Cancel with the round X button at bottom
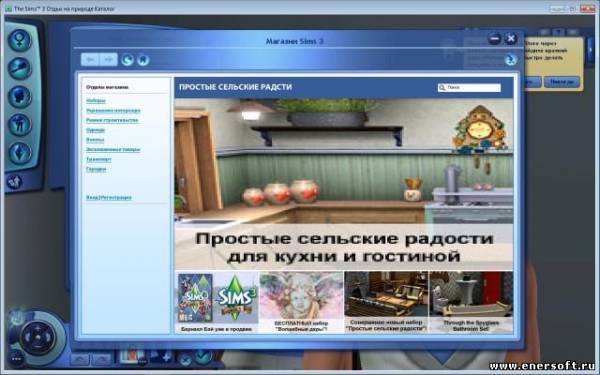The width and height of the screenshot is (600, 375). tap(186, 359)
